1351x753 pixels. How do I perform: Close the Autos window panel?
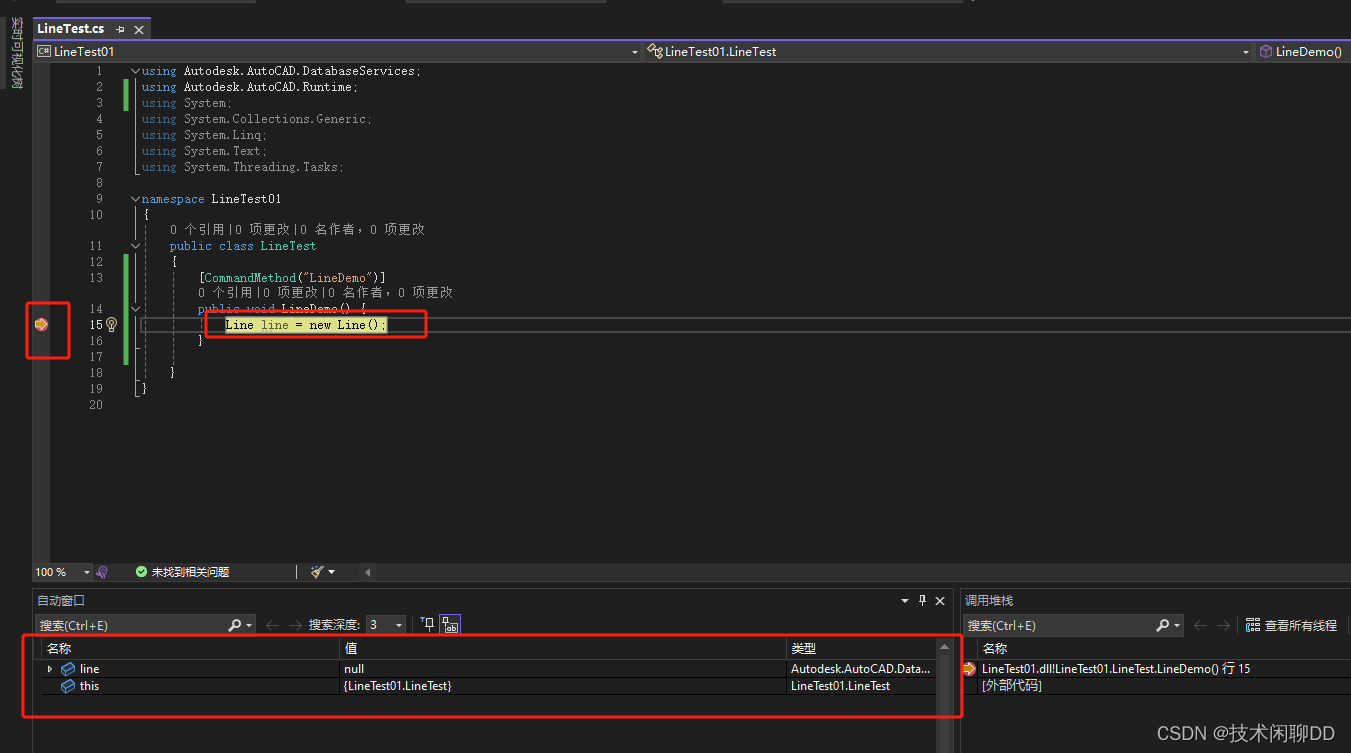[x=940, y=601]
